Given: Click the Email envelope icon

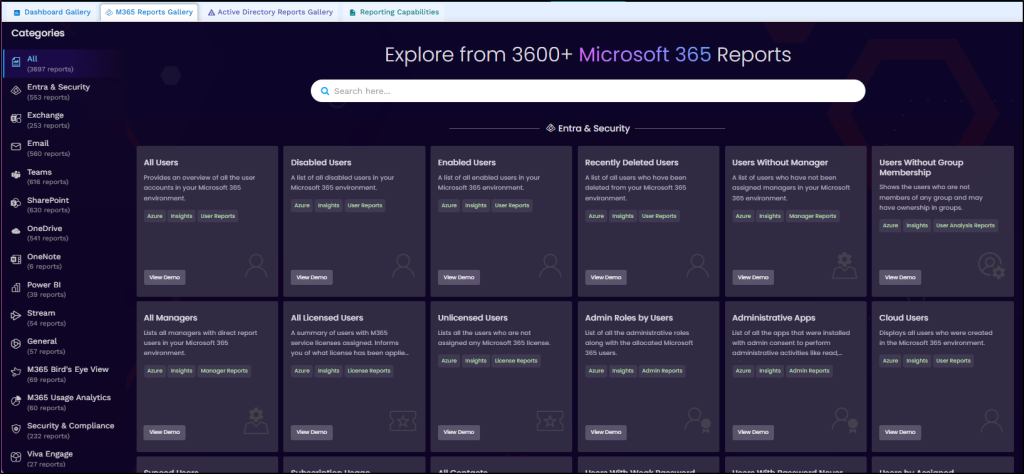Looking at the screenshot, I should [16, 148].
